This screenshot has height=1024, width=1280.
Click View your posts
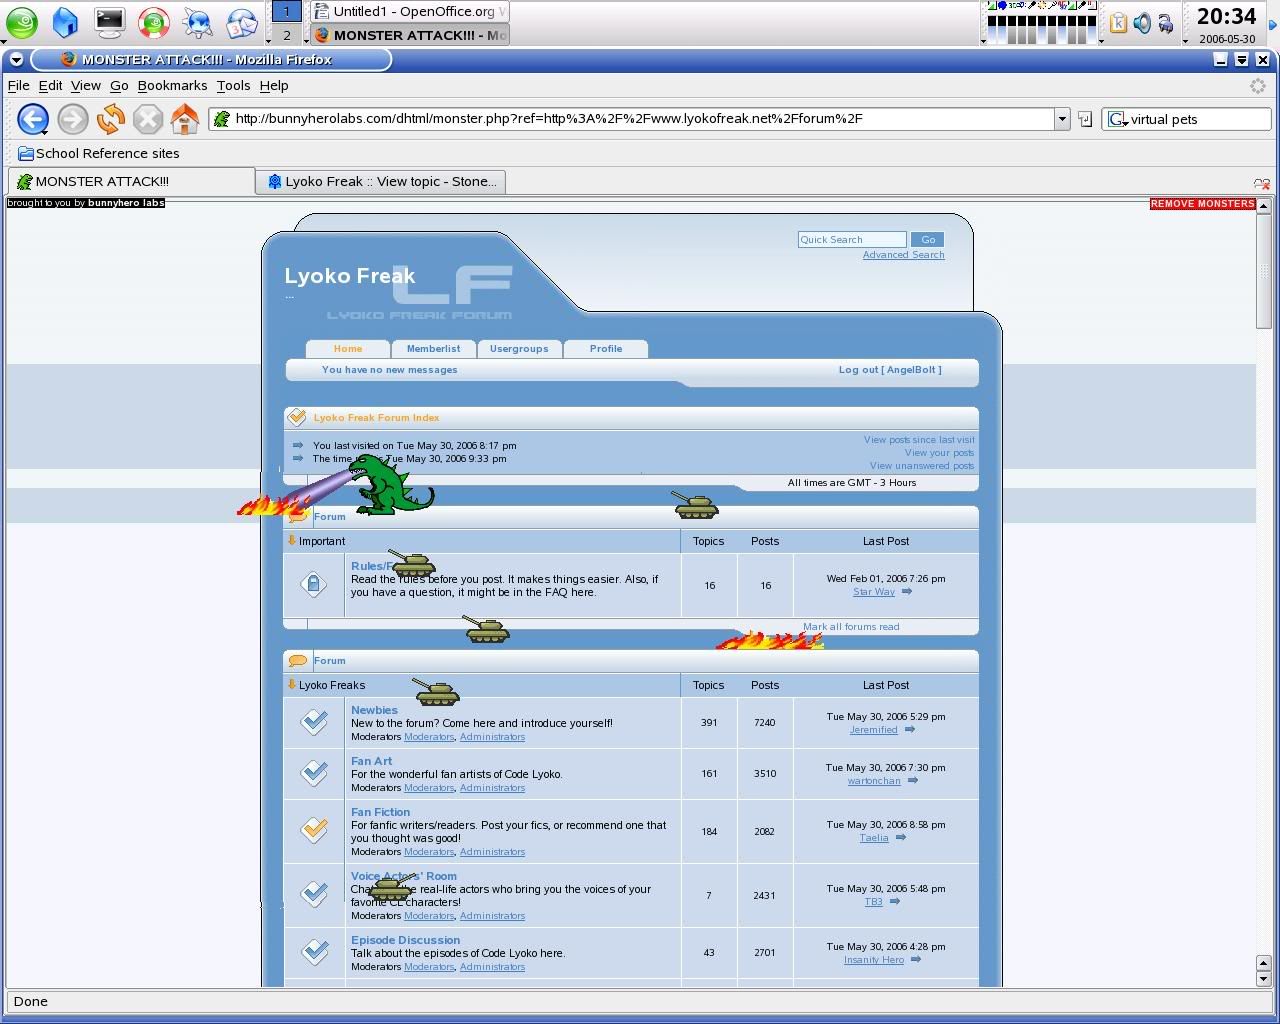click(939, 453)
